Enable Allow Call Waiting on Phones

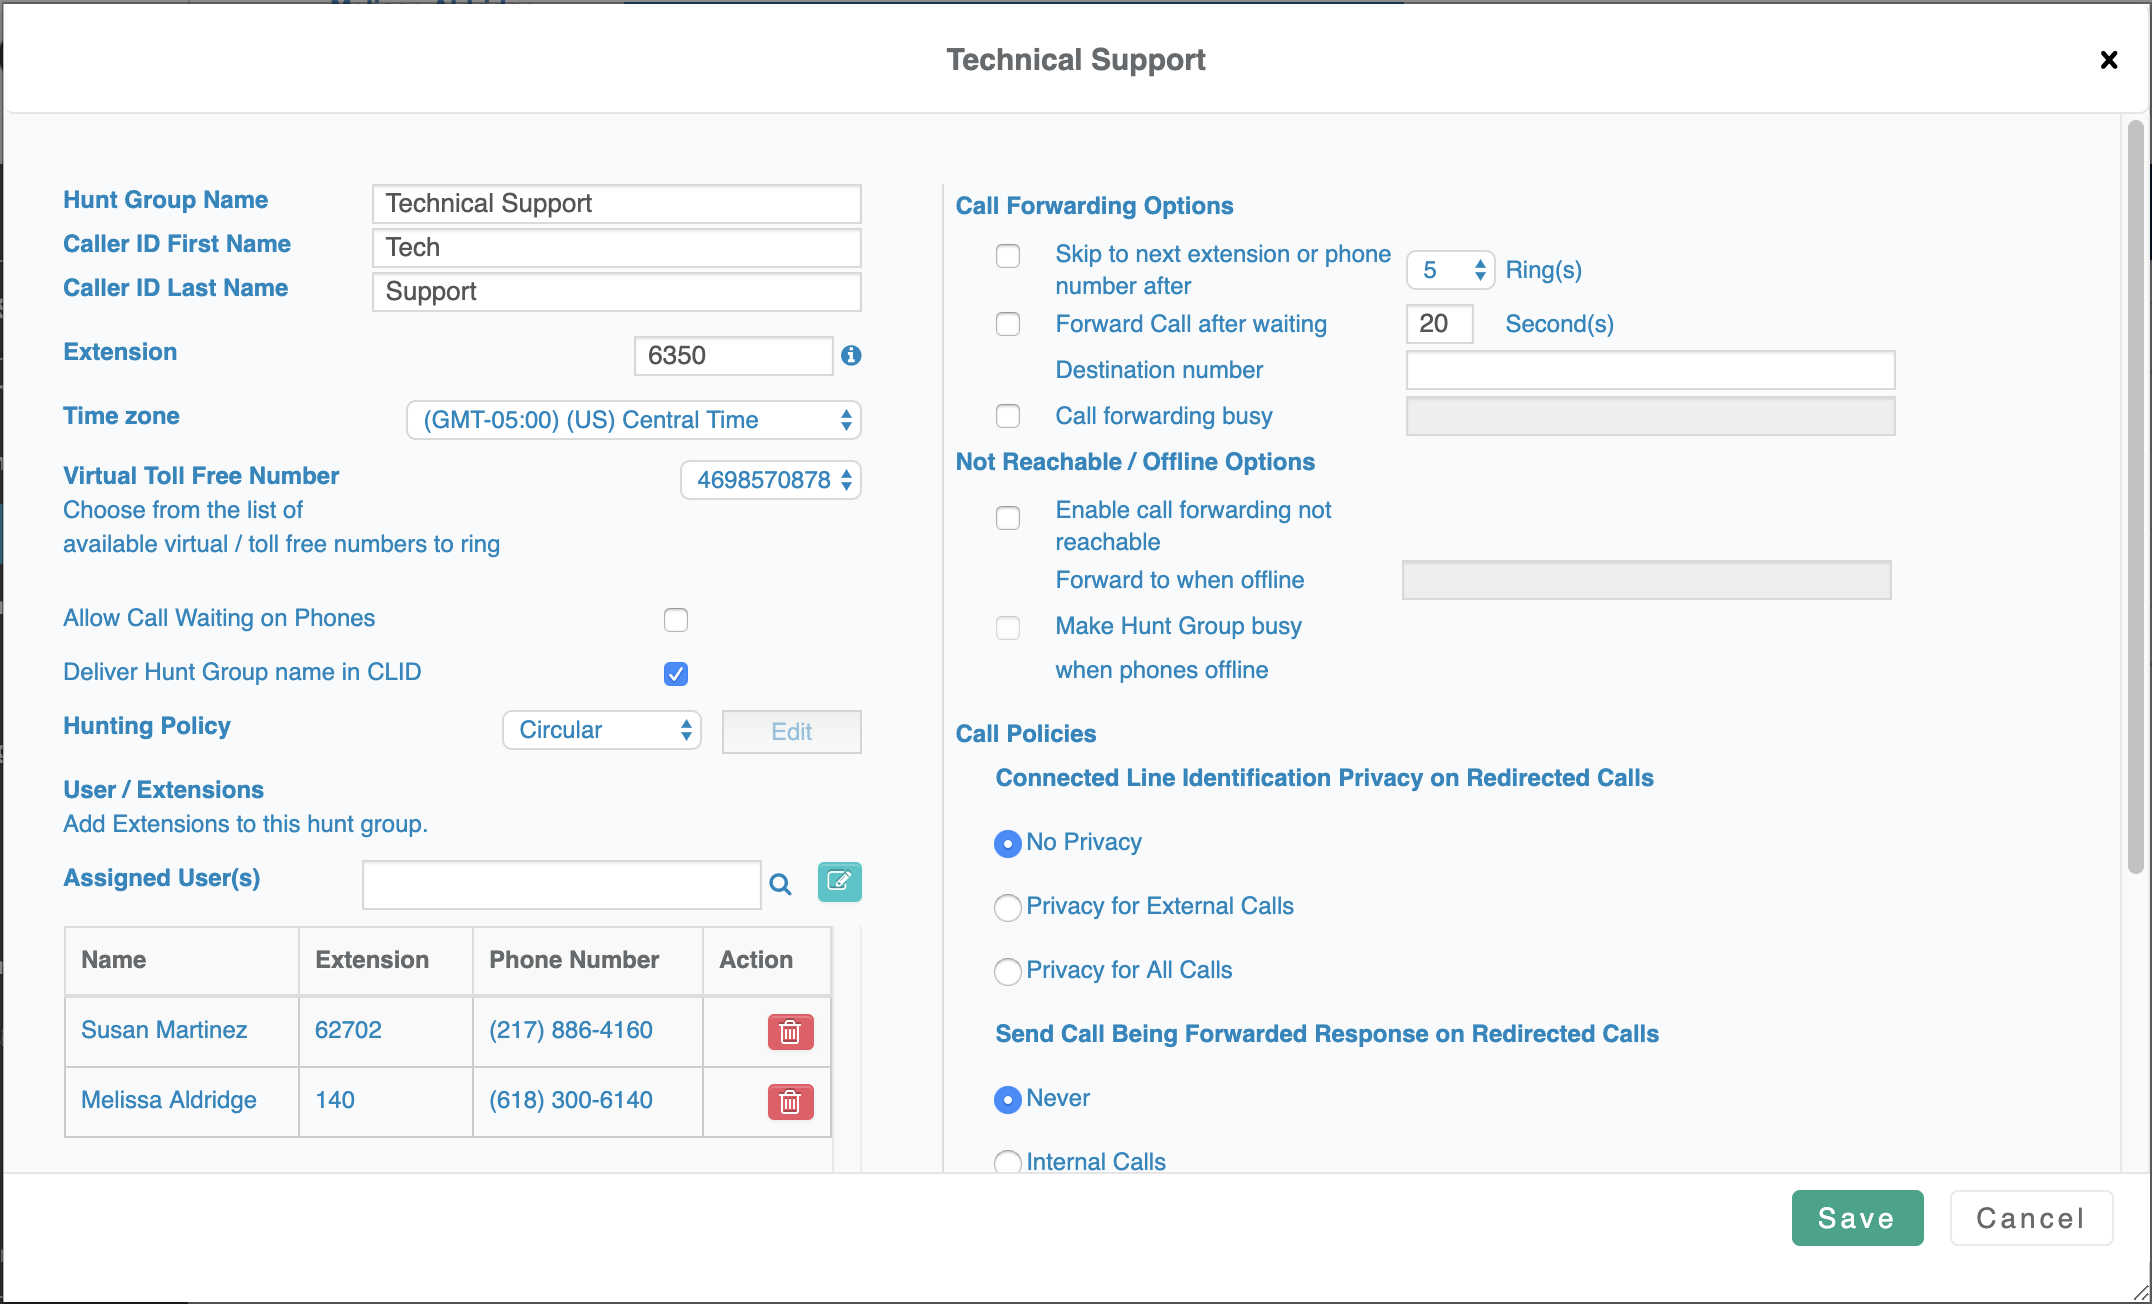tap(676, 620)
